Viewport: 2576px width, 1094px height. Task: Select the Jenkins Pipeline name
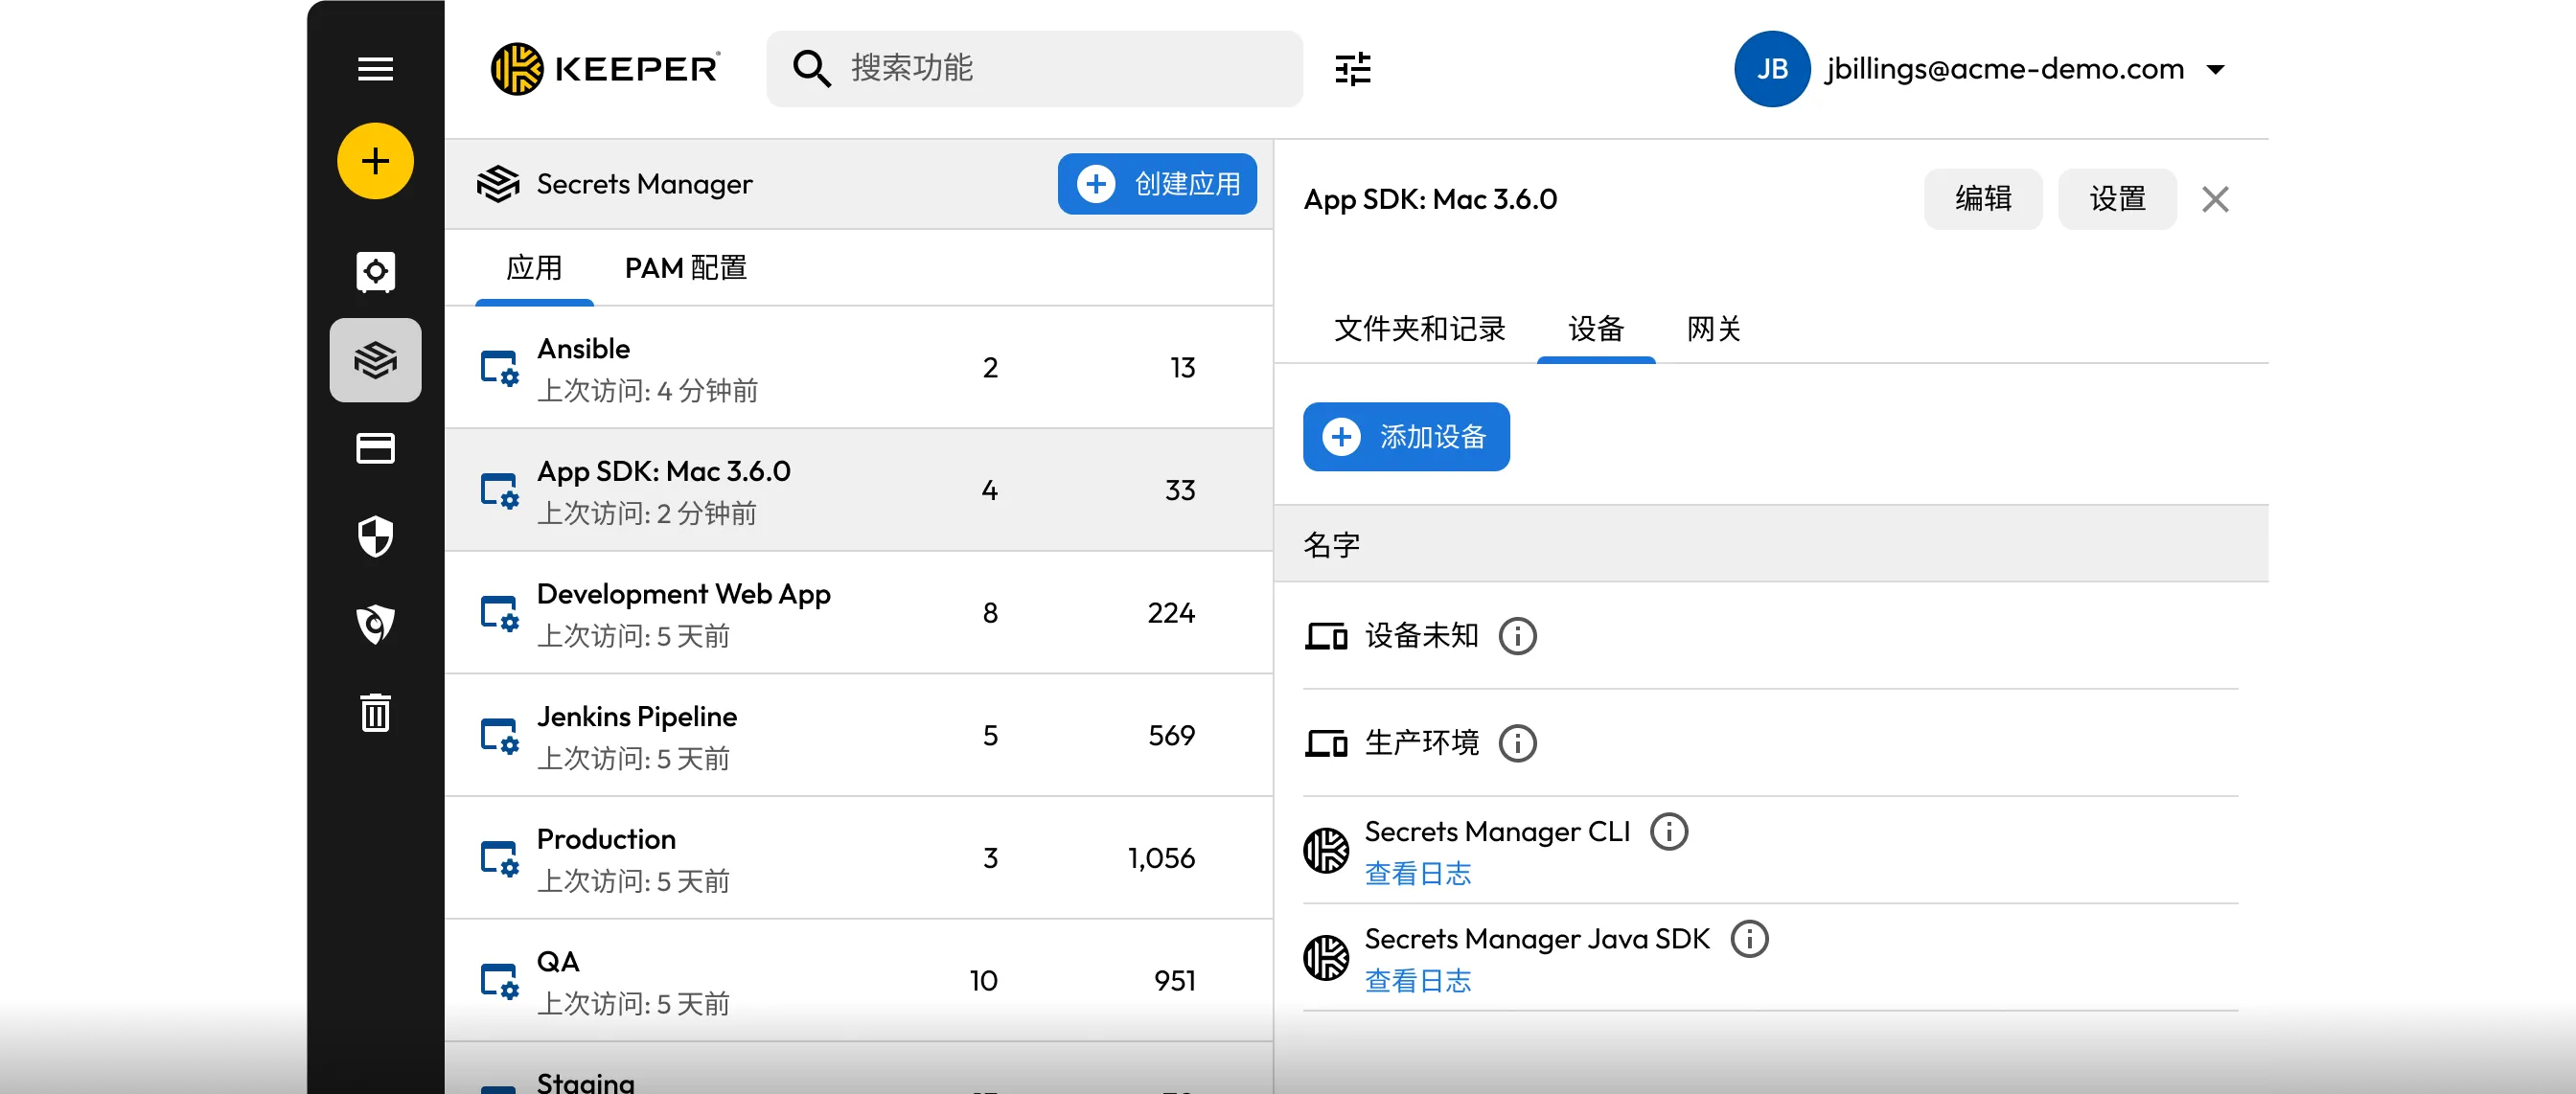point(637,717)
